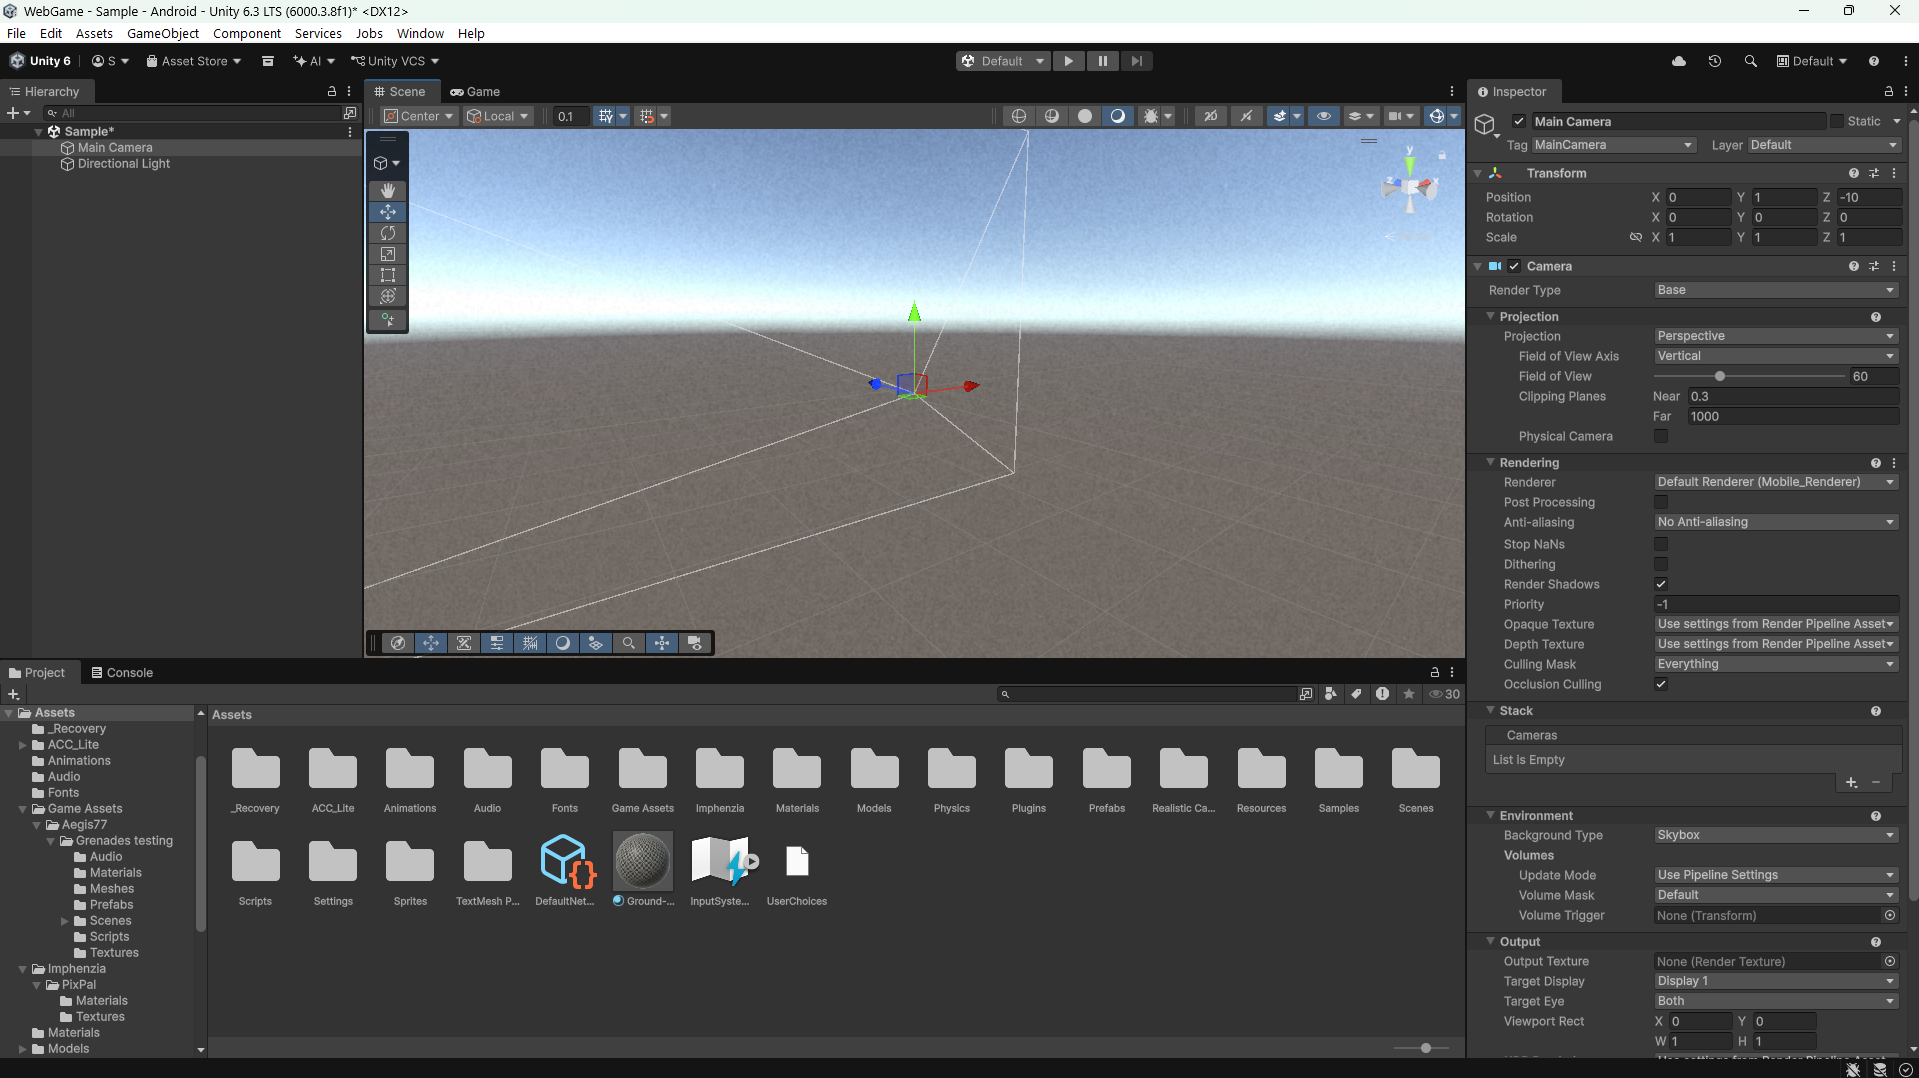Click the search by label icon in Project
Viewport: 1919px width, 1078px height.
click(x=1357, y=694)
